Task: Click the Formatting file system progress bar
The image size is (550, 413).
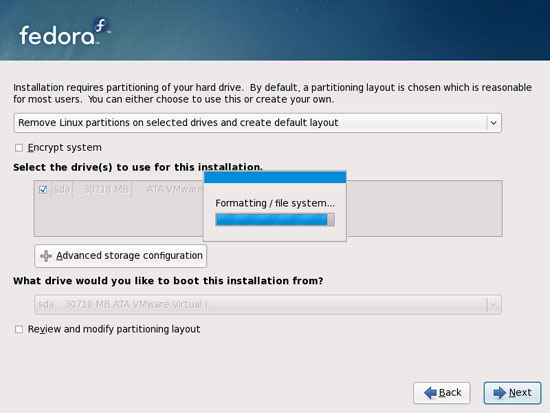Action: (275, 220)
